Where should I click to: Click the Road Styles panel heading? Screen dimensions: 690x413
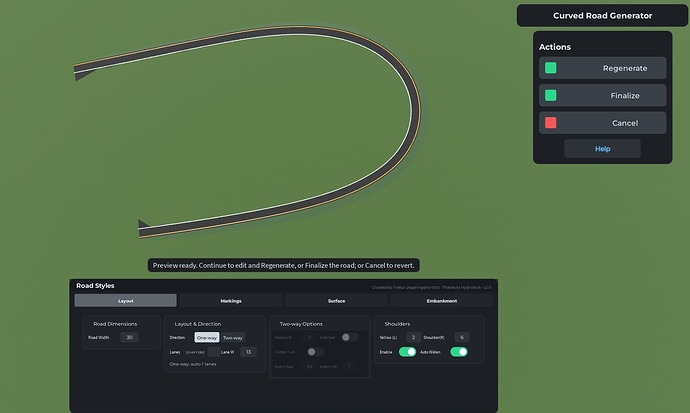pos(95,285)
